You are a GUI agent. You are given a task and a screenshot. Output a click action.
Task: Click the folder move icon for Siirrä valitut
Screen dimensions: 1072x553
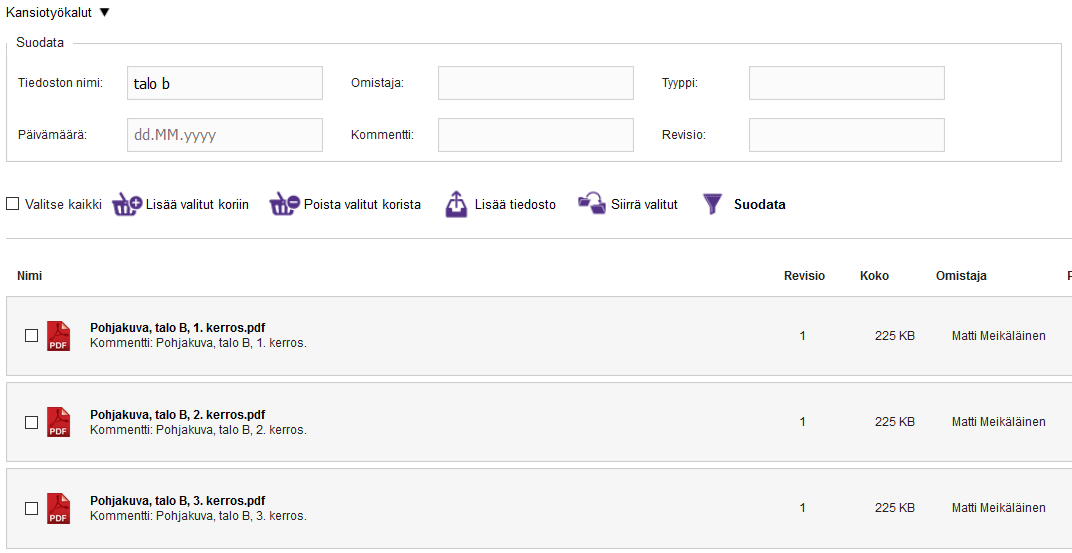point(592,204)
